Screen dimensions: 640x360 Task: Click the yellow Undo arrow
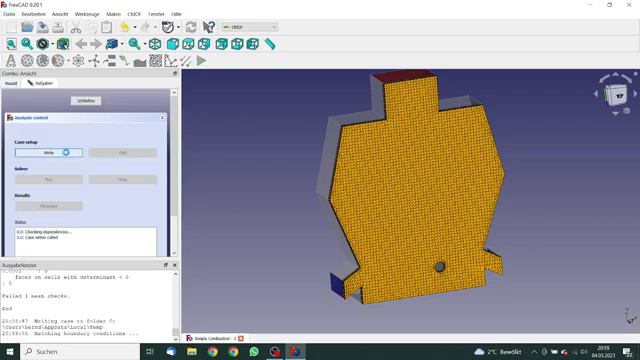point(124,27)
